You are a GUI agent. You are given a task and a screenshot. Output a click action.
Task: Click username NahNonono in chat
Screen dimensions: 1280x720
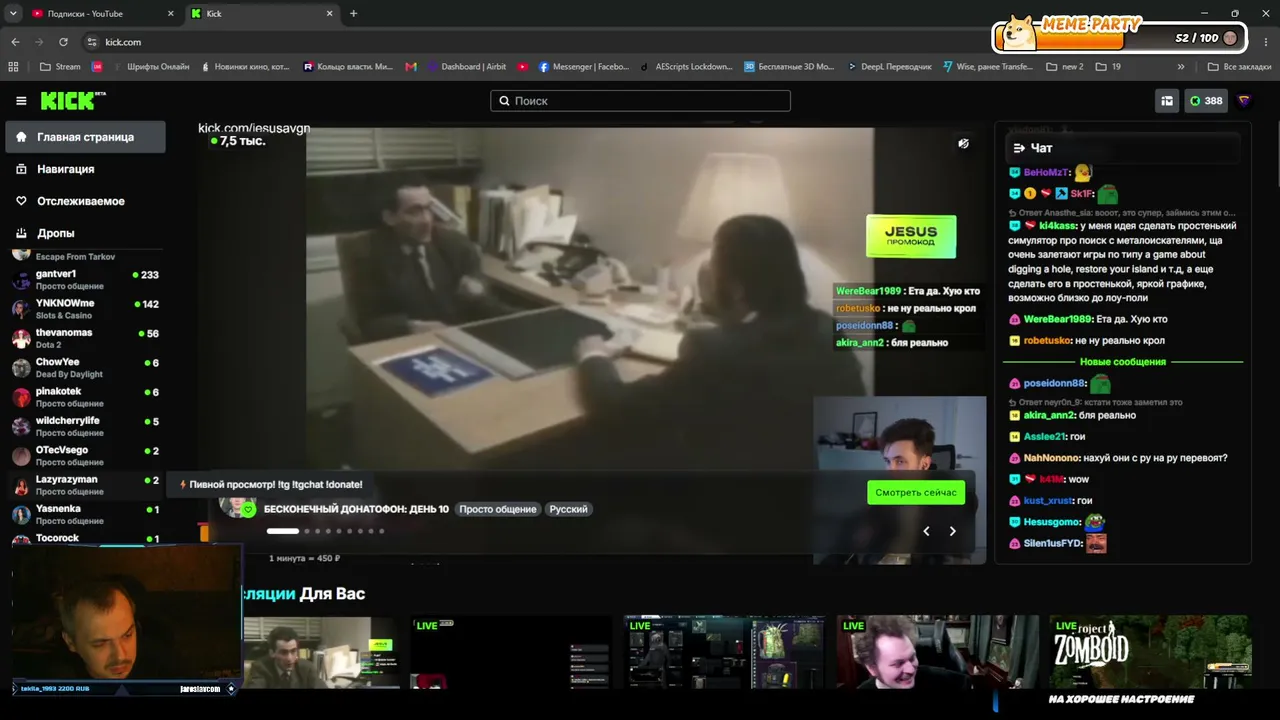[1052, 458]
